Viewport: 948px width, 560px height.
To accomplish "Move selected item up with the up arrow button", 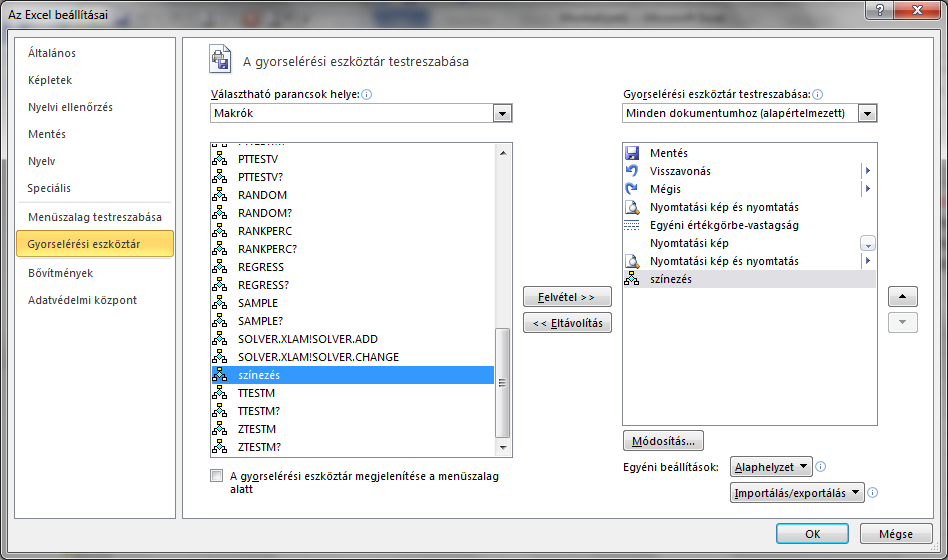I will coord(903,296).
